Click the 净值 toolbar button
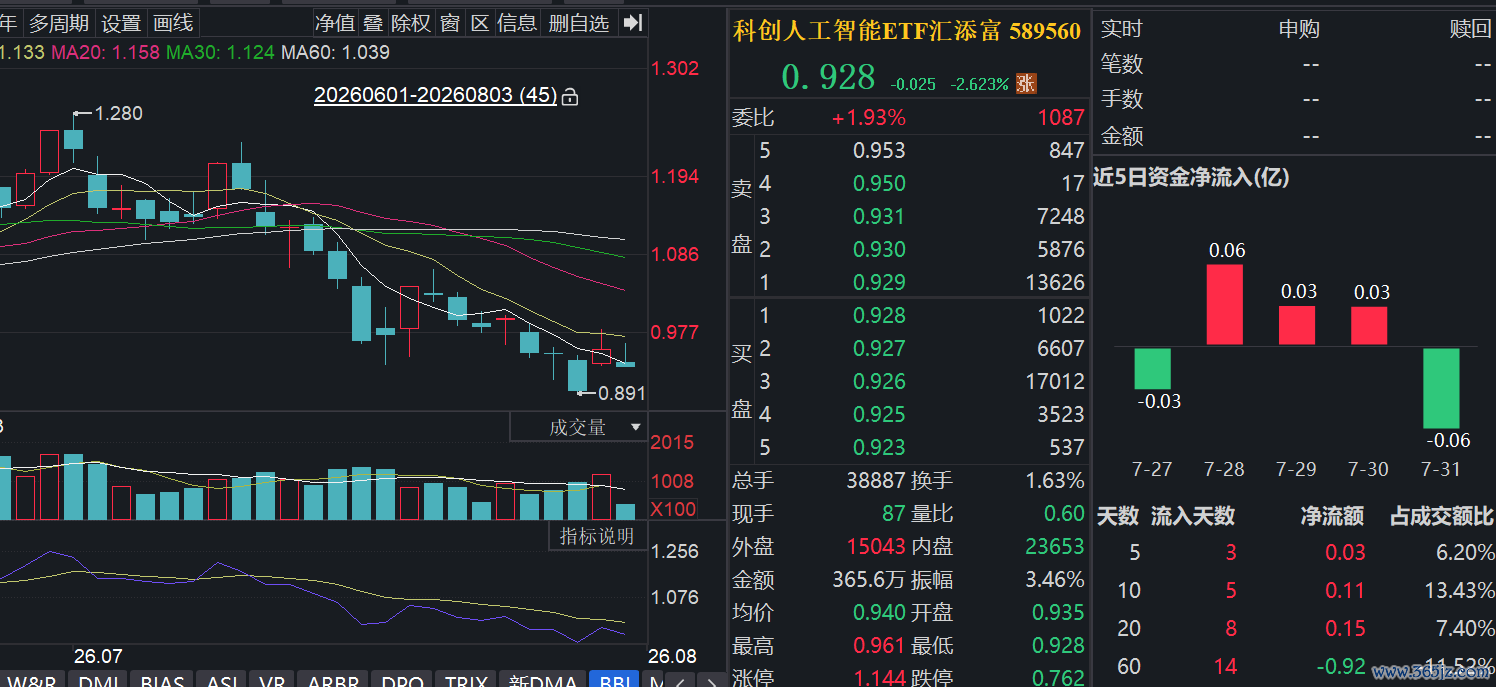The width and height of the screenshot is (1496, 687). (x=335, y=23)
